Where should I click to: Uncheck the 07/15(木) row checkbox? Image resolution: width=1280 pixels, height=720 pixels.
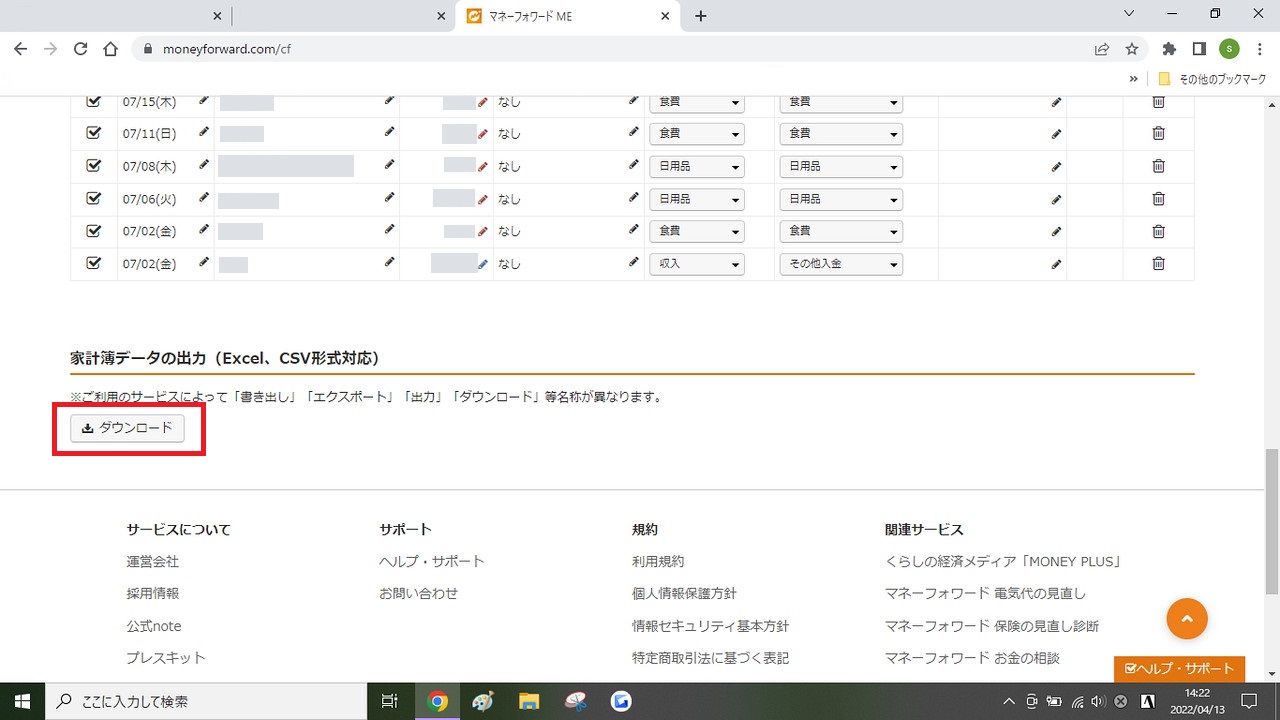(94, 101)
